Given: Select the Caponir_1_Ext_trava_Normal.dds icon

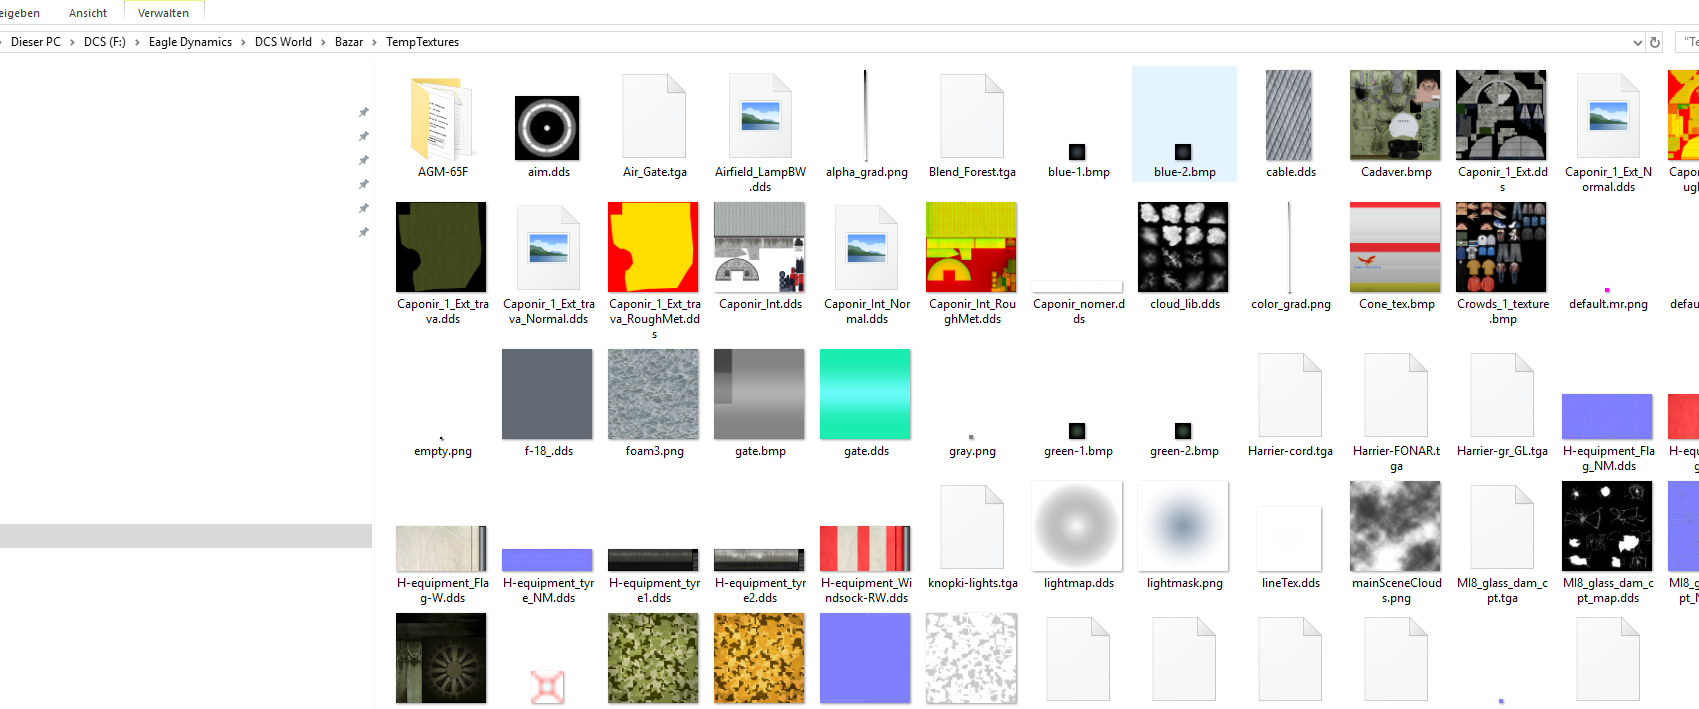Looking at the screenshot, I should 548,248.
